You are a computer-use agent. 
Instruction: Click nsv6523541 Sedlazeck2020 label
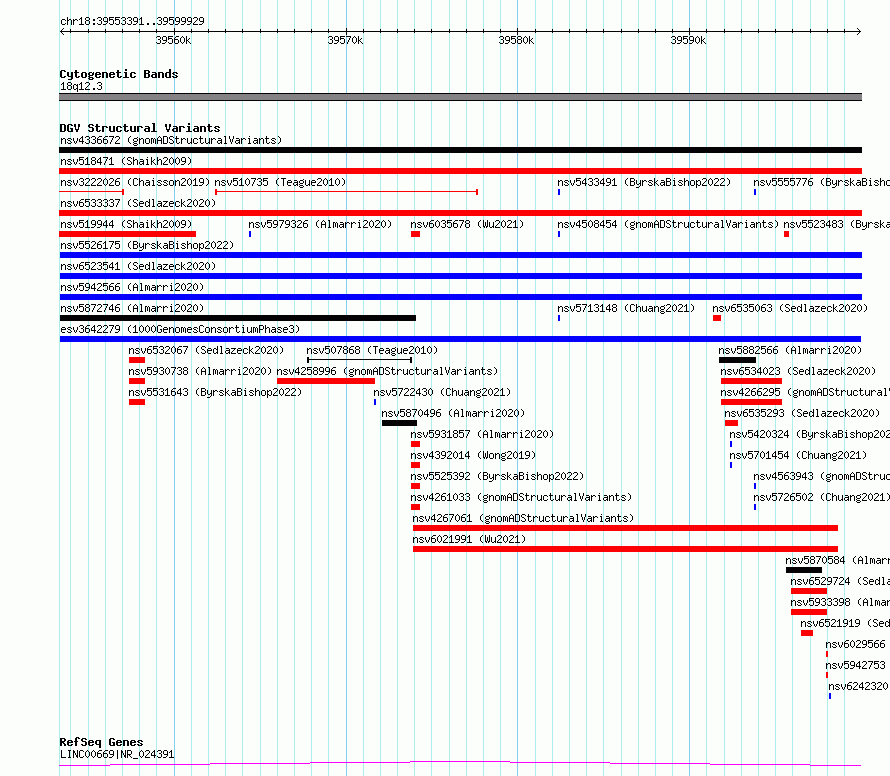(x=138, y=266)
